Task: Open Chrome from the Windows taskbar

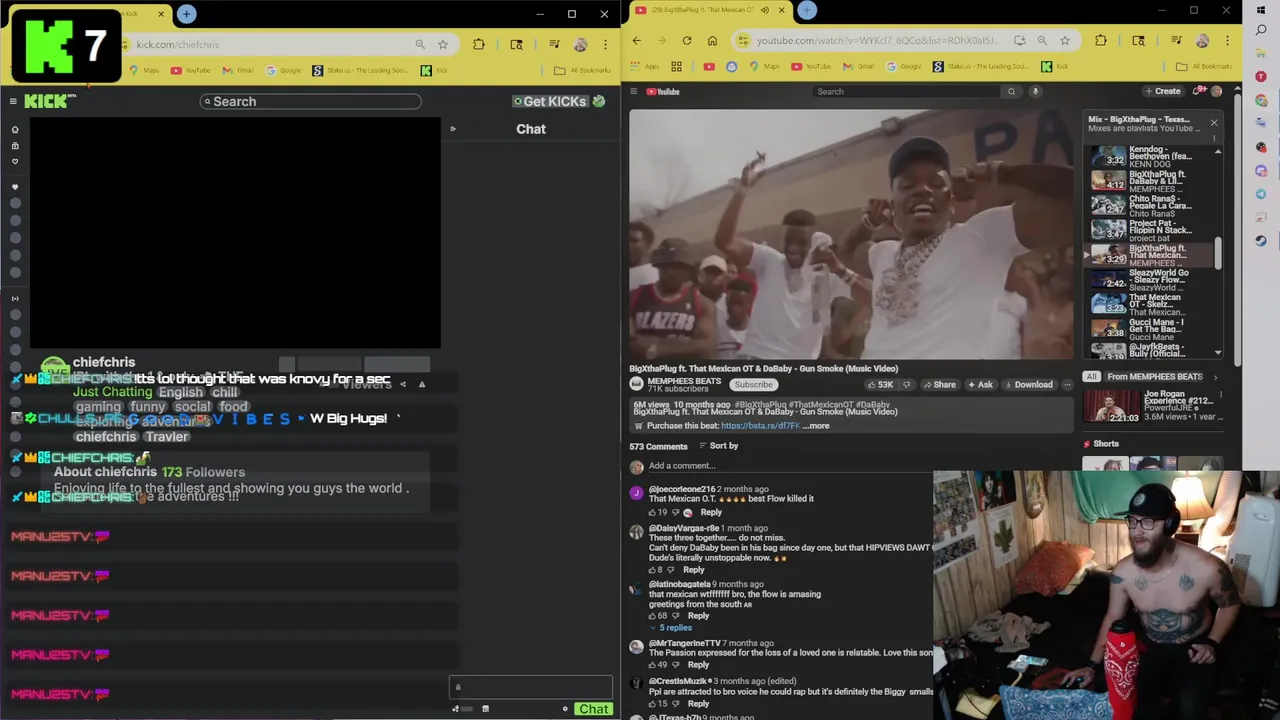Action: [1261, 101]
